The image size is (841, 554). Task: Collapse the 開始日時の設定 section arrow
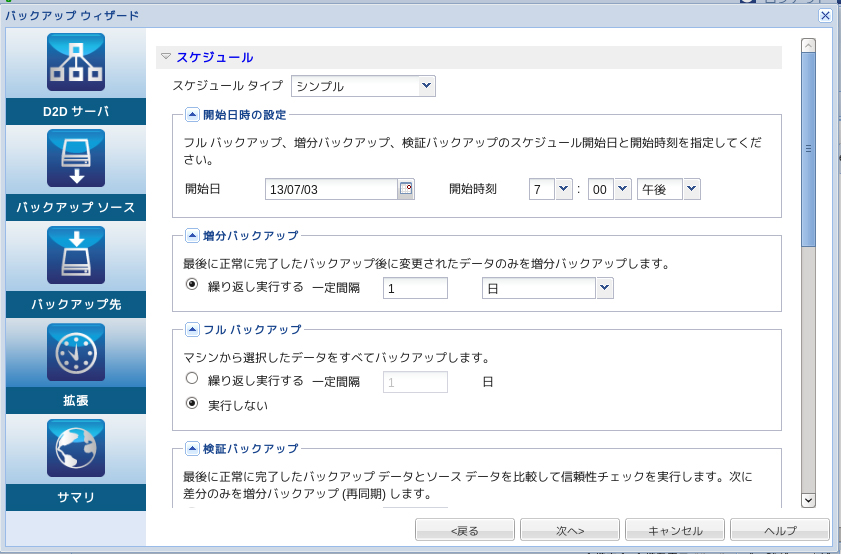click(x=192, y=116)
